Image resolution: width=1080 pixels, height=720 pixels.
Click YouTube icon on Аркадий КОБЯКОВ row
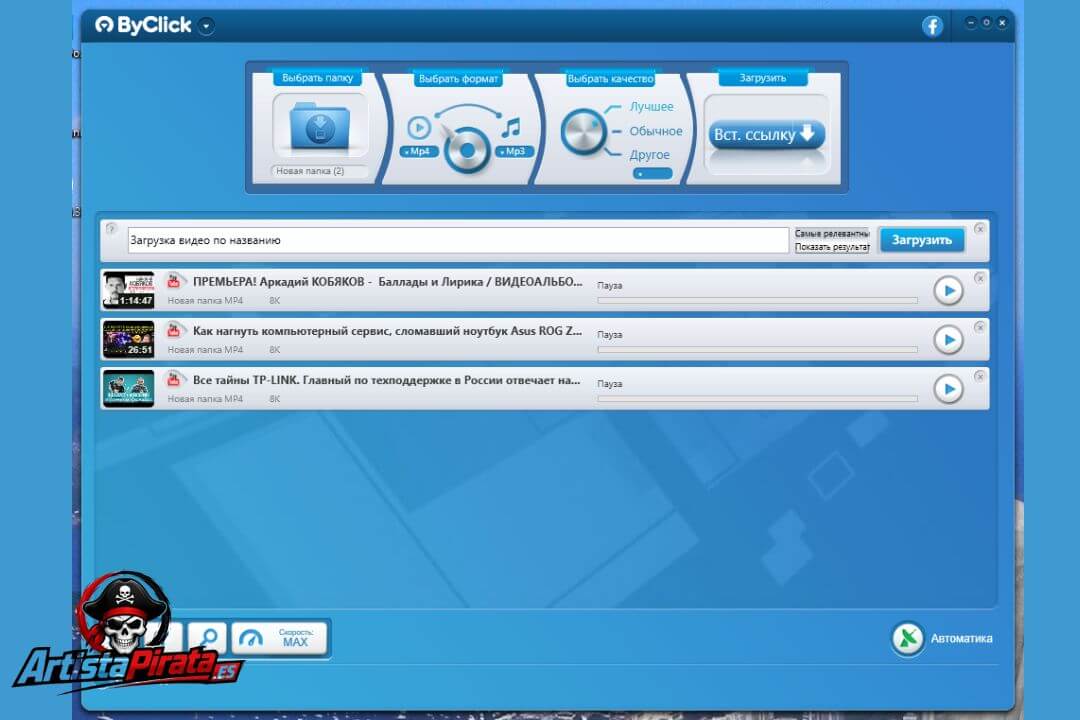[x=174, y=281]
